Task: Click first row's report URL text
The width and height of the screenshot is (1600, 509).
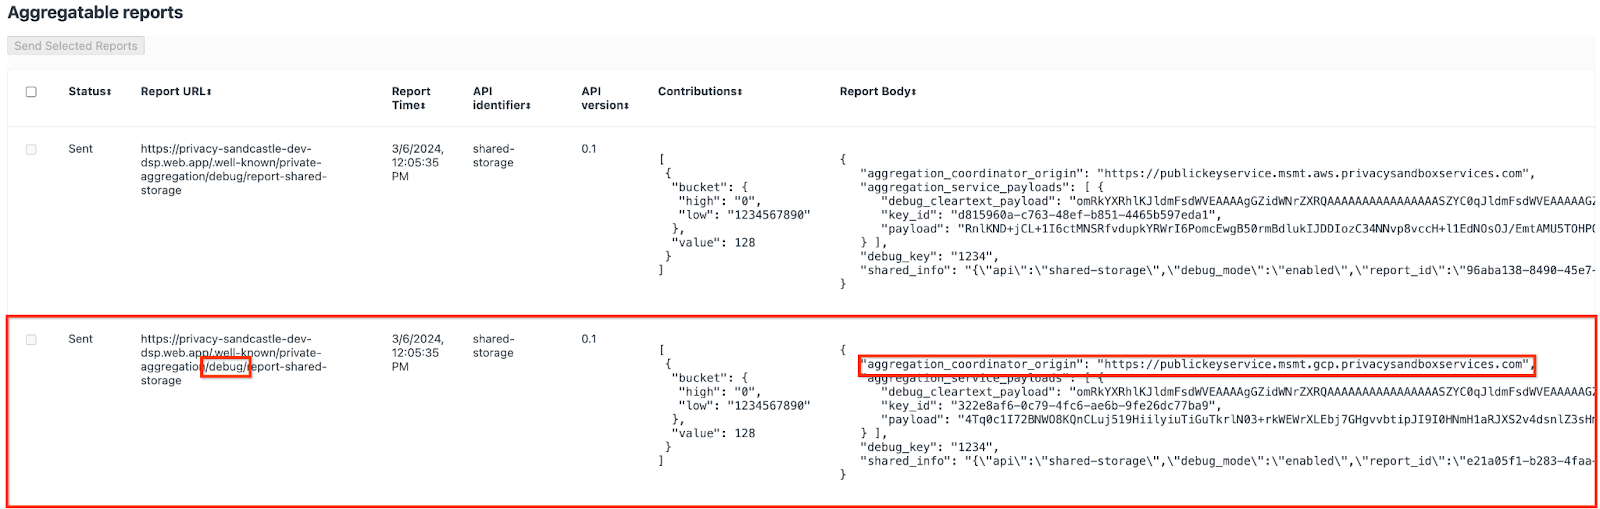Action: [x=233, y=169]
